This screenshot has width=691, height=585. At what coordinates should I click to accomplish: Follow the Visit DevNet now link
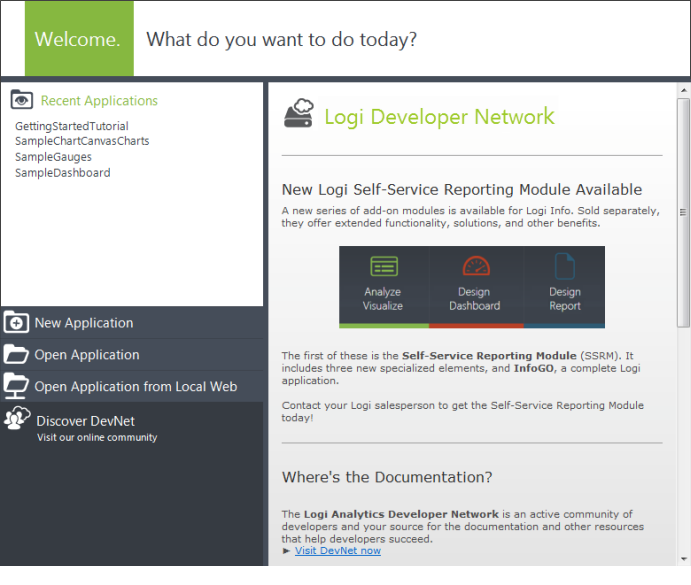(338, 551)
